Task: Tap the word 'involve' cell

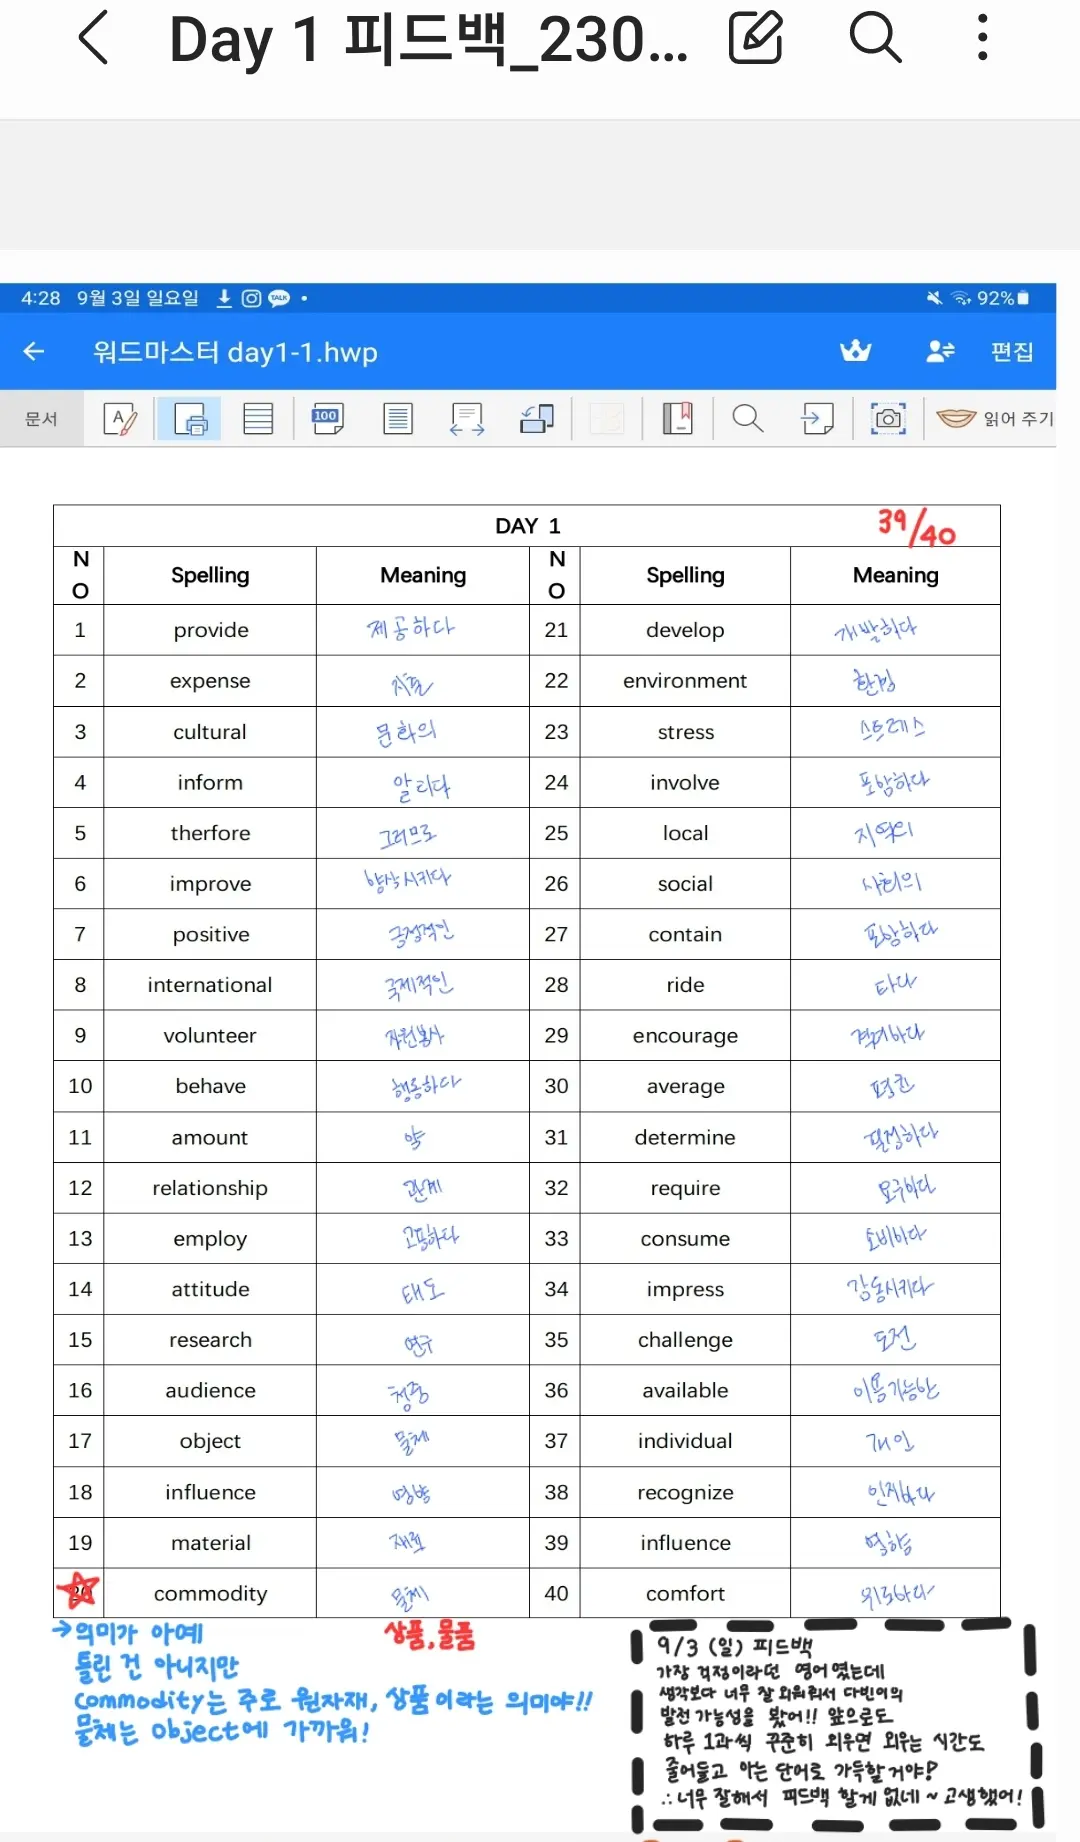Action: pyautogui.click(x=685, y=782)
